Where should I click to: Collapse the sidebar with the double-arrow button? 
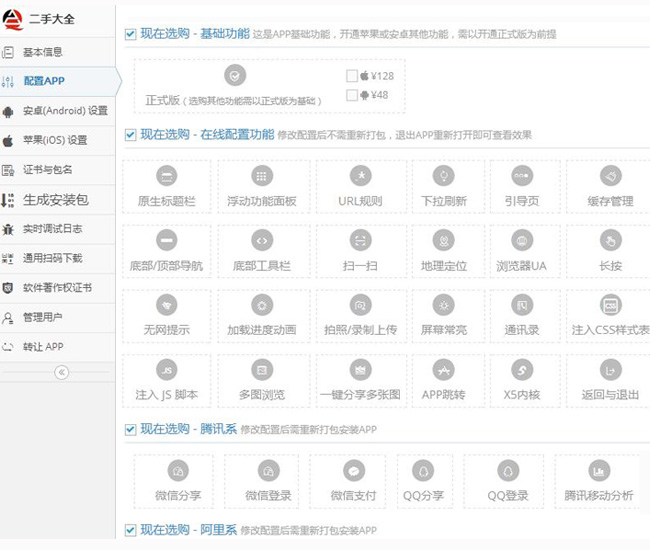[61, 372]
